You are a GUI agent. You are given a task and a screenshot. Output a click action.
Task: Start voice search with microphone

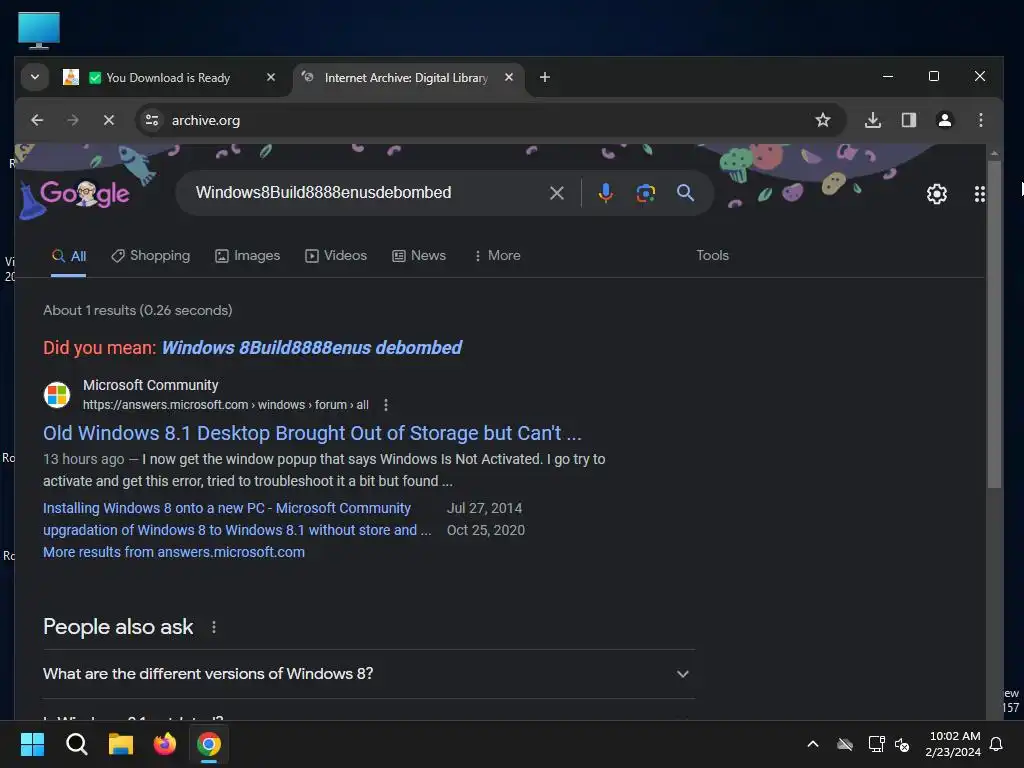click(605, 193)
